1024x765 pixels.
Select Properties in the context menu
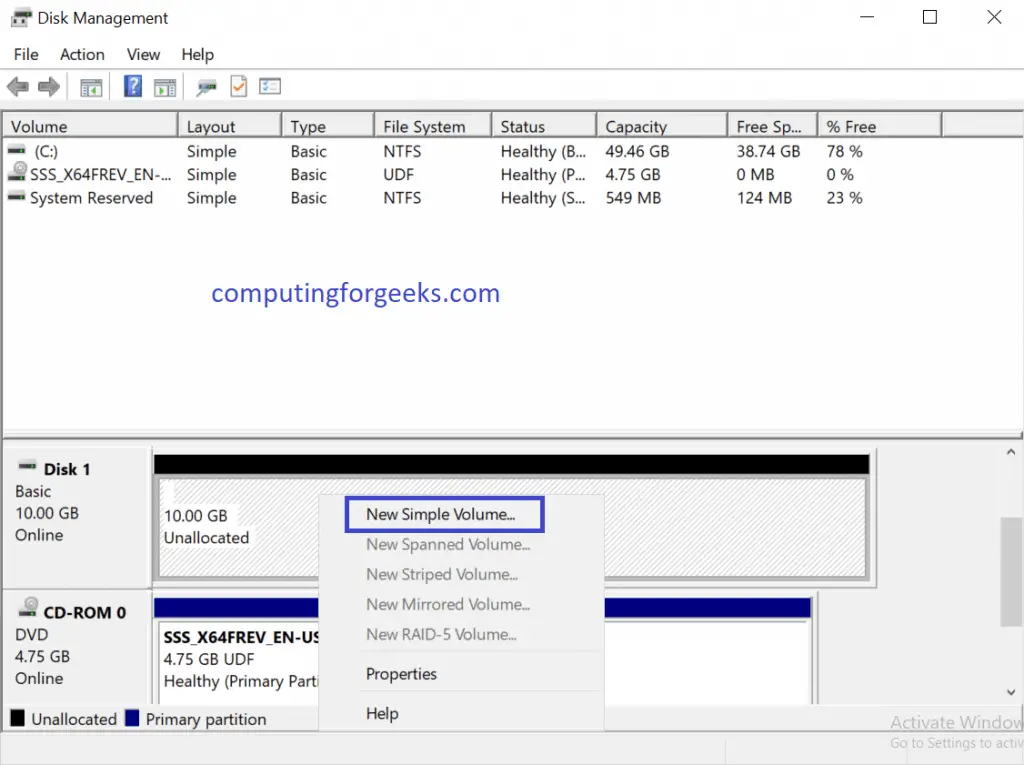coord(401,674)
